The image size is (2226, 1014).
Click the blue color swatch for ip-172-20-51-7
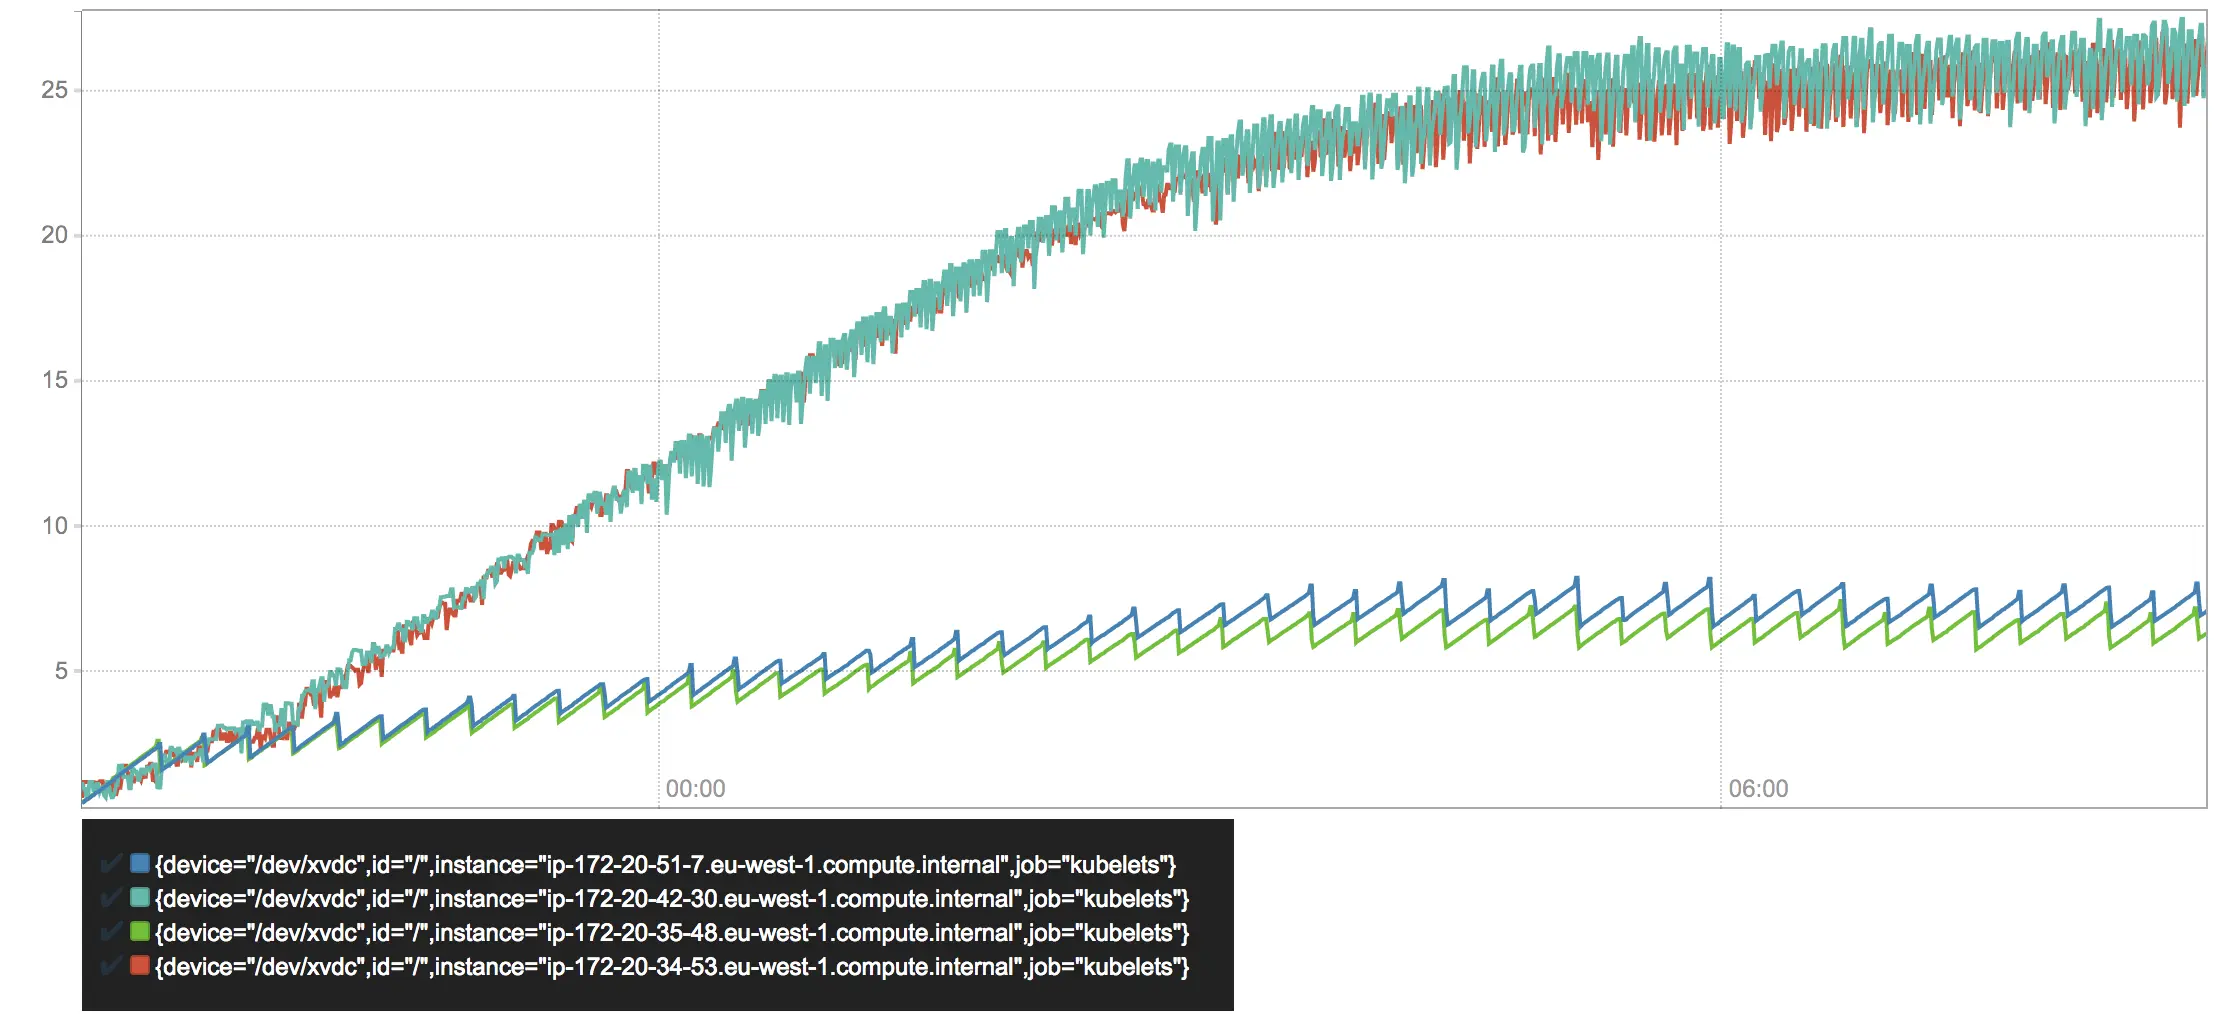tap(139, 865)
